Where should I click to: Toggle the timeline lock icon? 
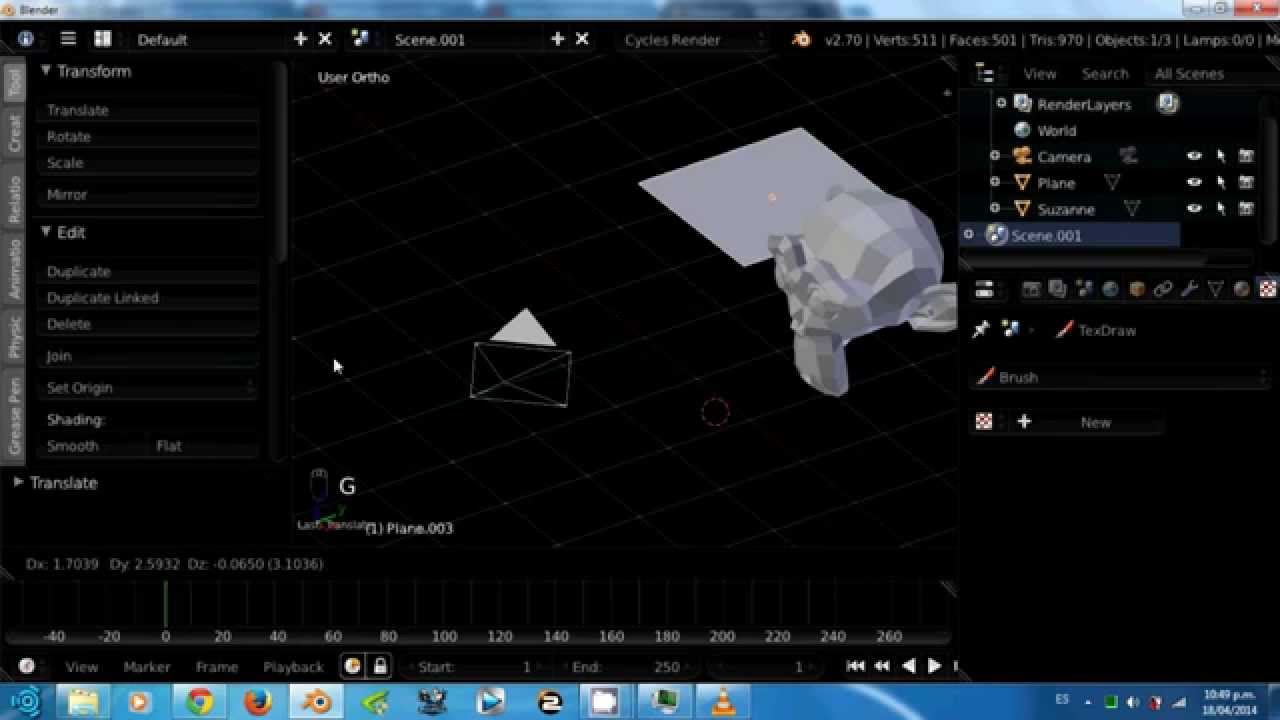tap(380, 666)
